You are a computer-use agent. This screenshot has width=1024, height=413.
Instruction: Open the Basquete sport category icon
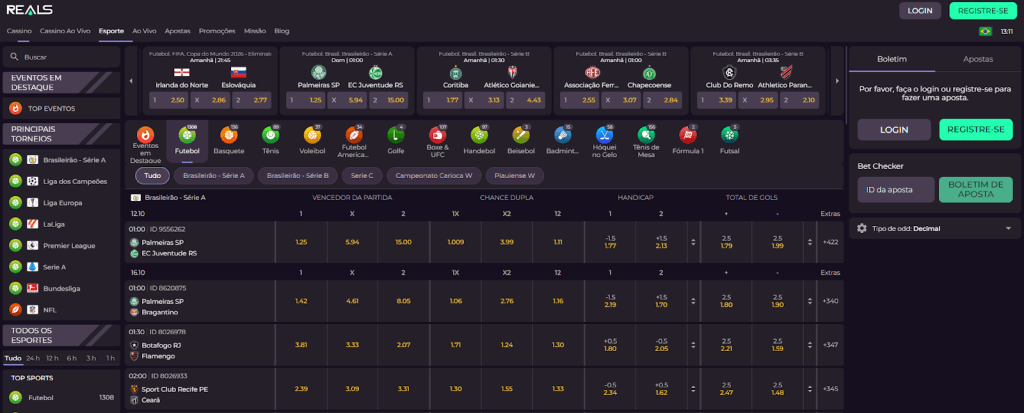[229, 135]
